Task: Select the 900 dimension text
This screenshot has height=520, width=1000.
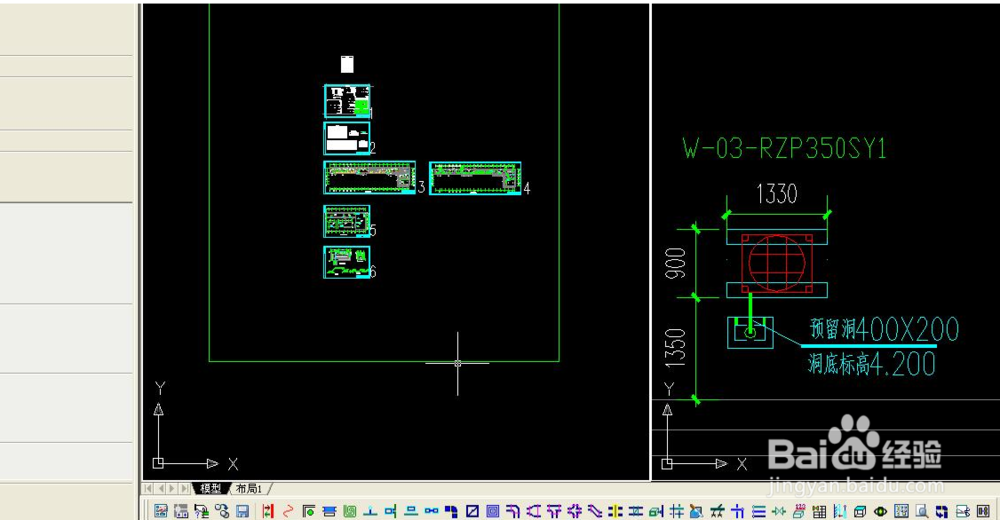Action: [675, 263]
